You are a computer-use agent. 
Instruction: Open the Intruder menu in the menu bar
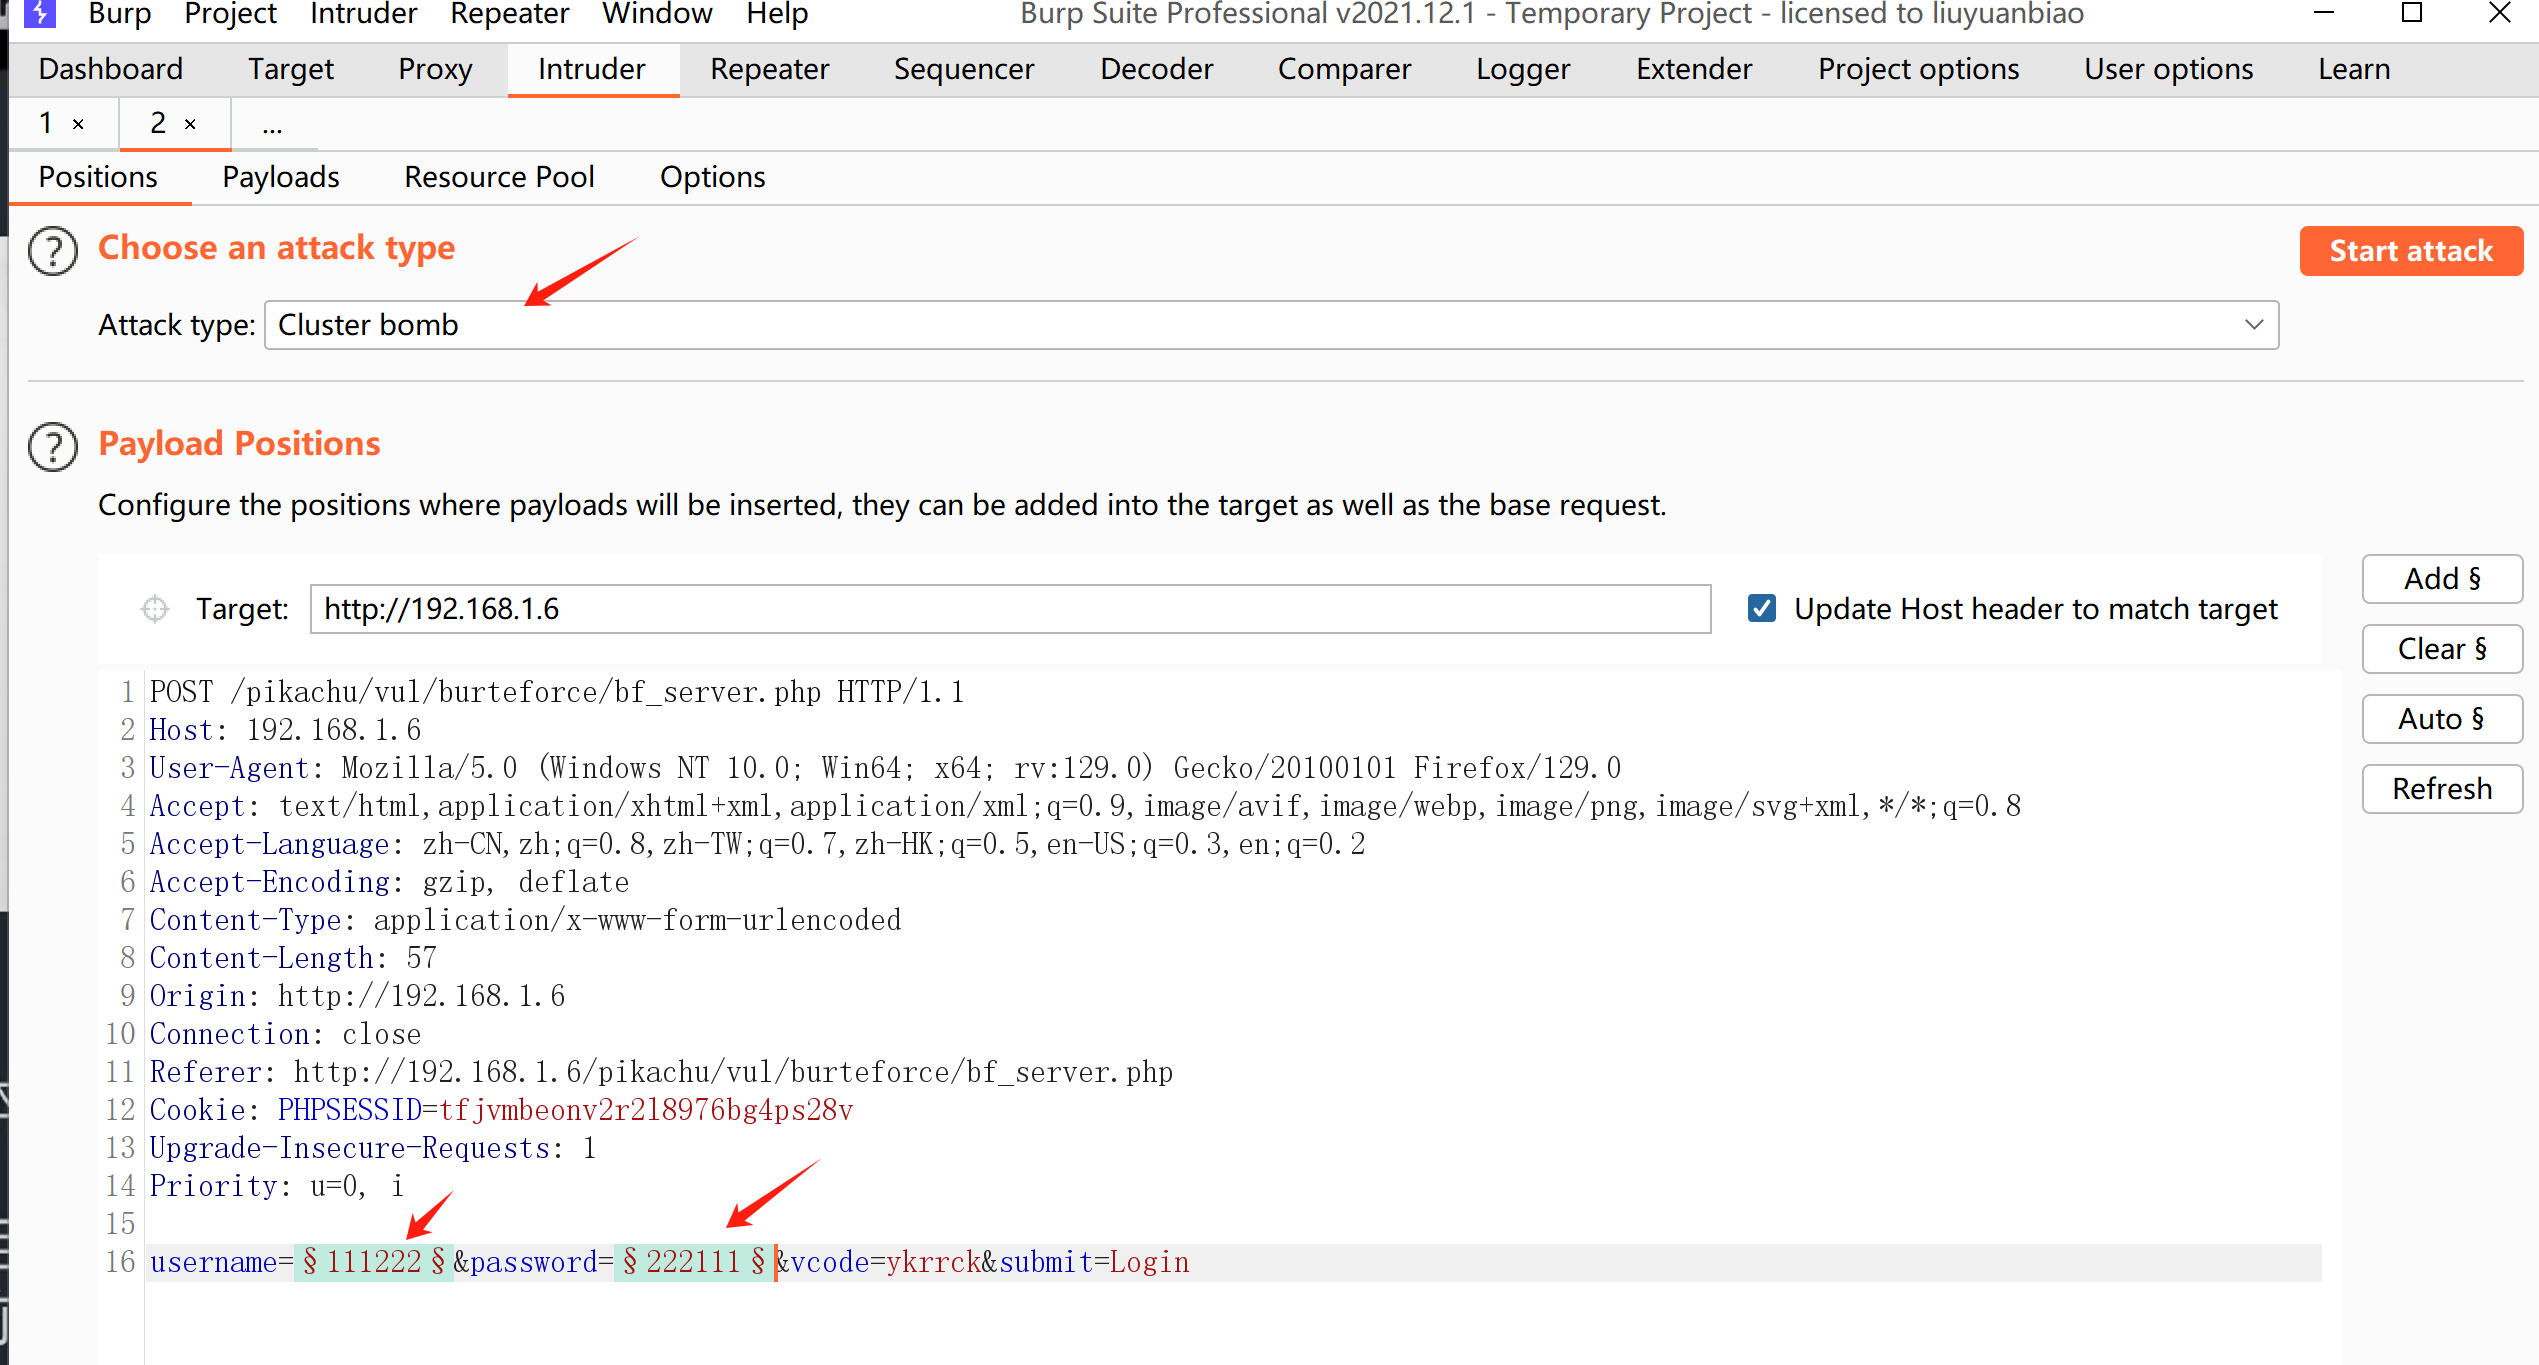(363, 14)
